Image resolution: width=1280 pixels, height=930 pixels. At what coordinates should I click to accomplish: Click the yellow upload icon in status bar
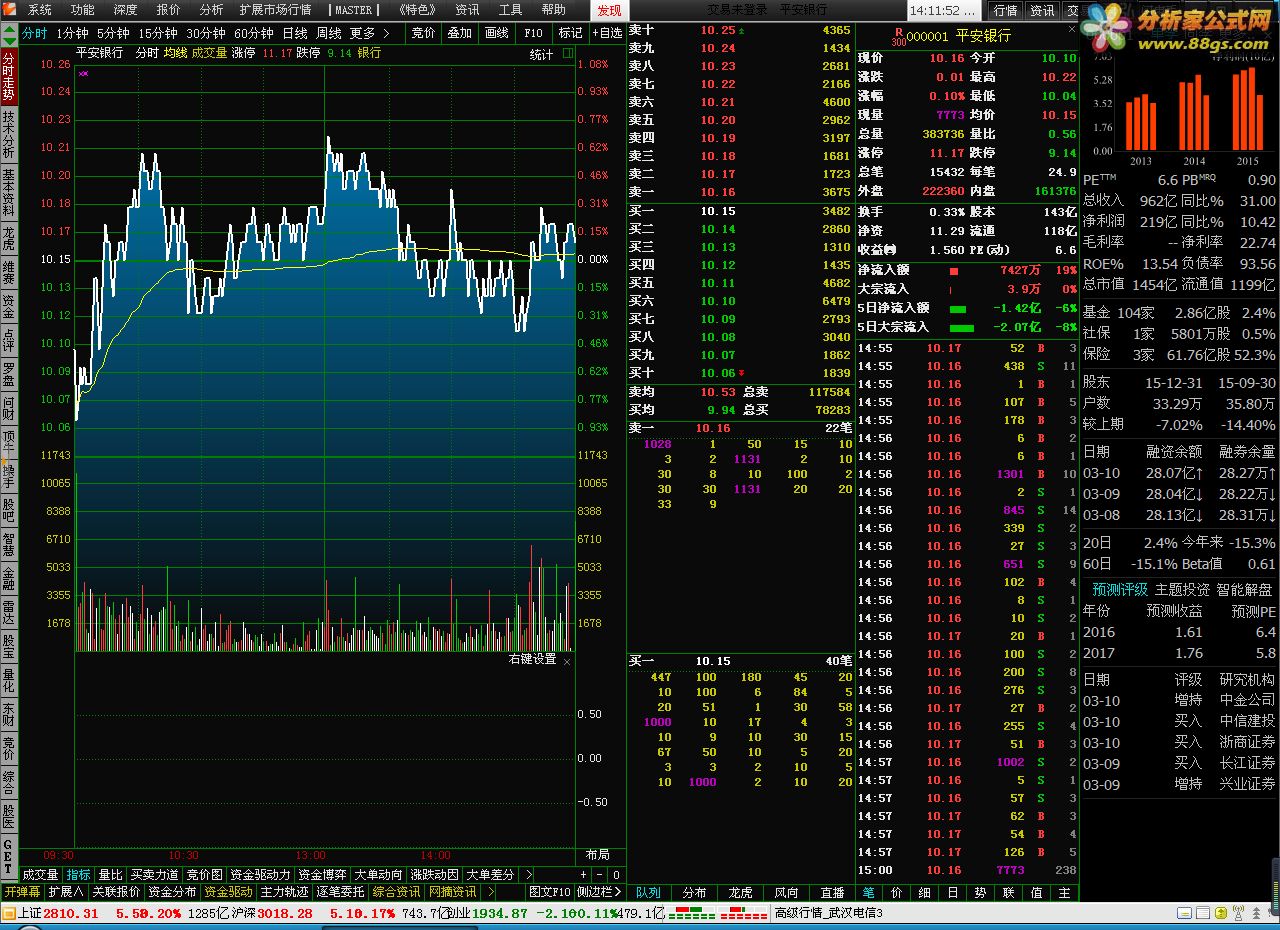(x=1219, y=913)
